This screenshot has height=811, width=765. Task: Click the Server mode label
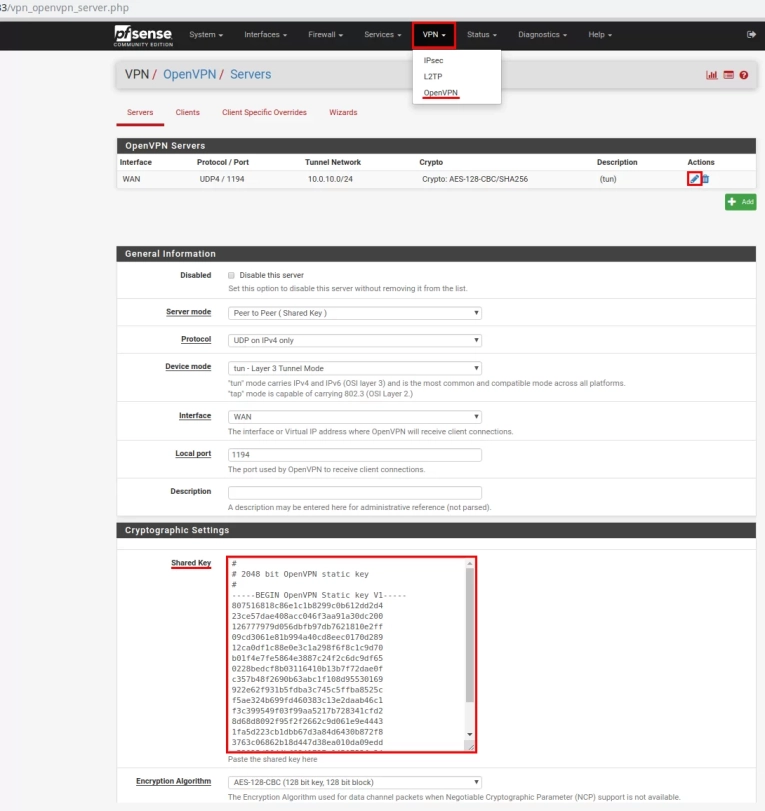188,312
